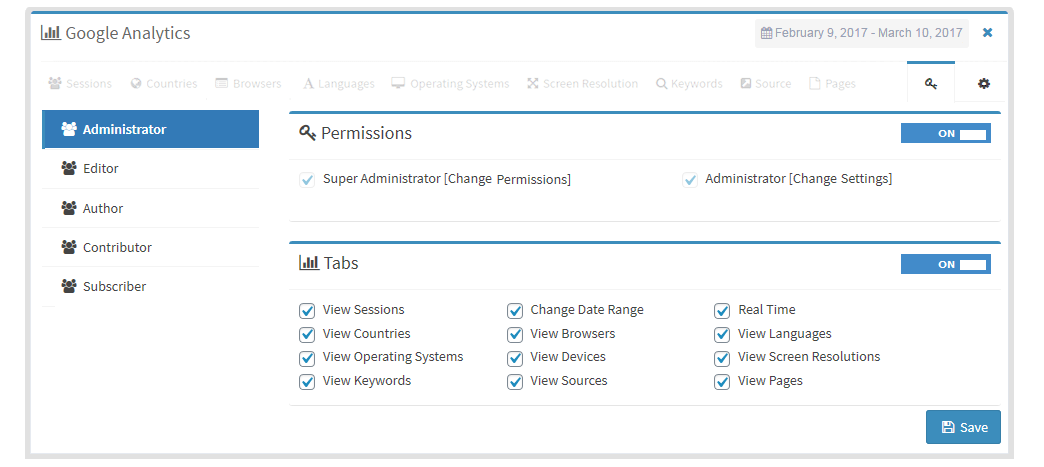Select the Contributor role
Screen dimensions: 1044x467
point(150,247)
